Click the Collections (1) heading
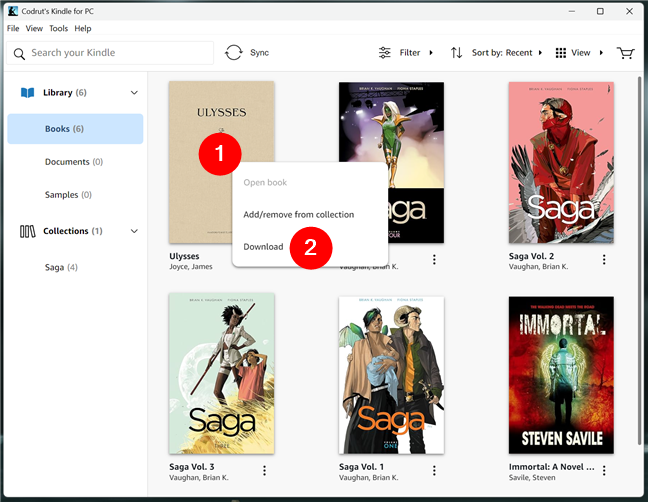Image resolution: width=648 pixels, height=502 pixels. pyautogui.click(x=73, y=231)
